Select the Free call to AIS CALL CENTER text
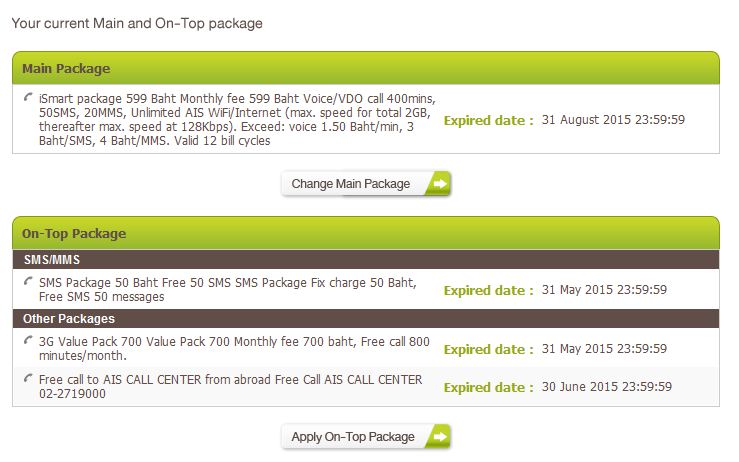 coord(230,386)
